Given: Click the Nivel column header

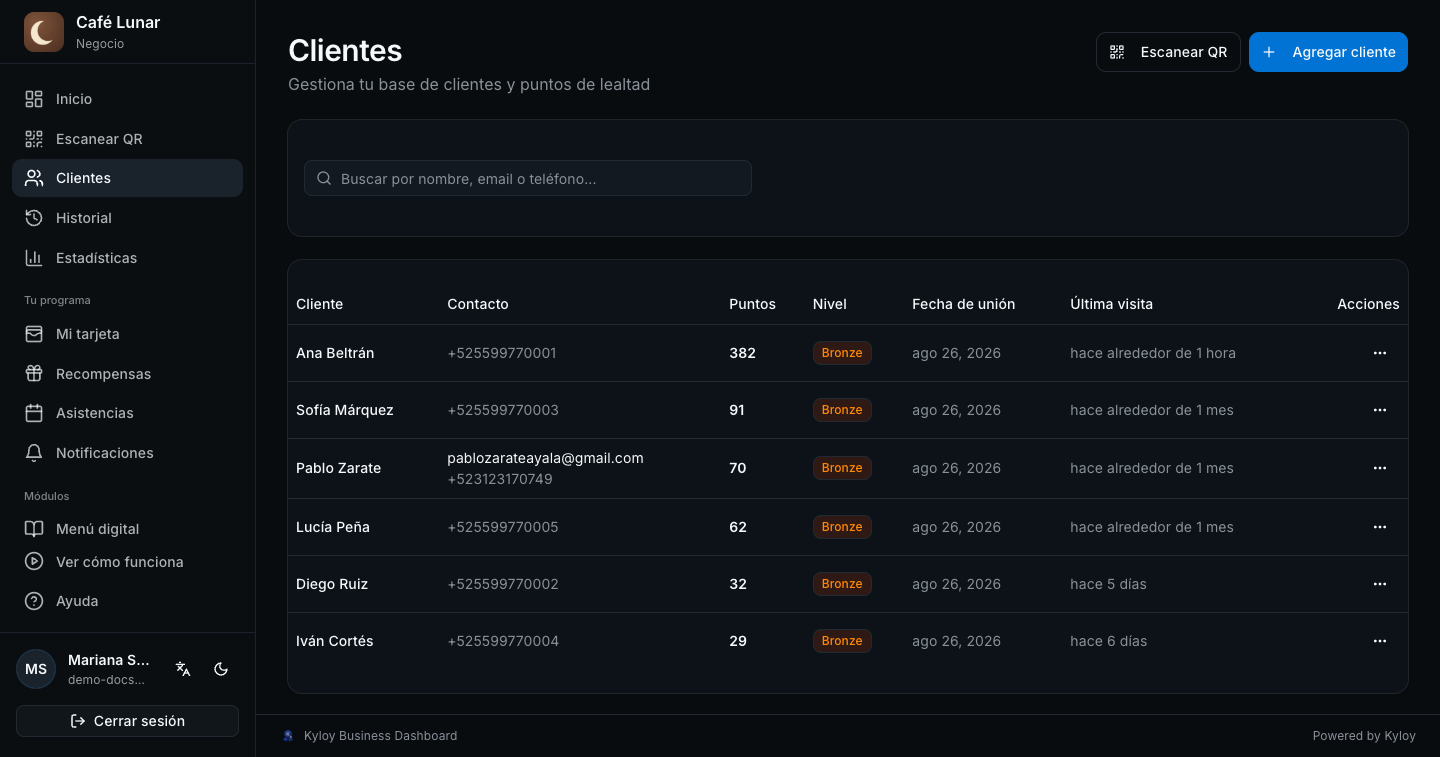Looking at the screenshot, I should 830,304.
